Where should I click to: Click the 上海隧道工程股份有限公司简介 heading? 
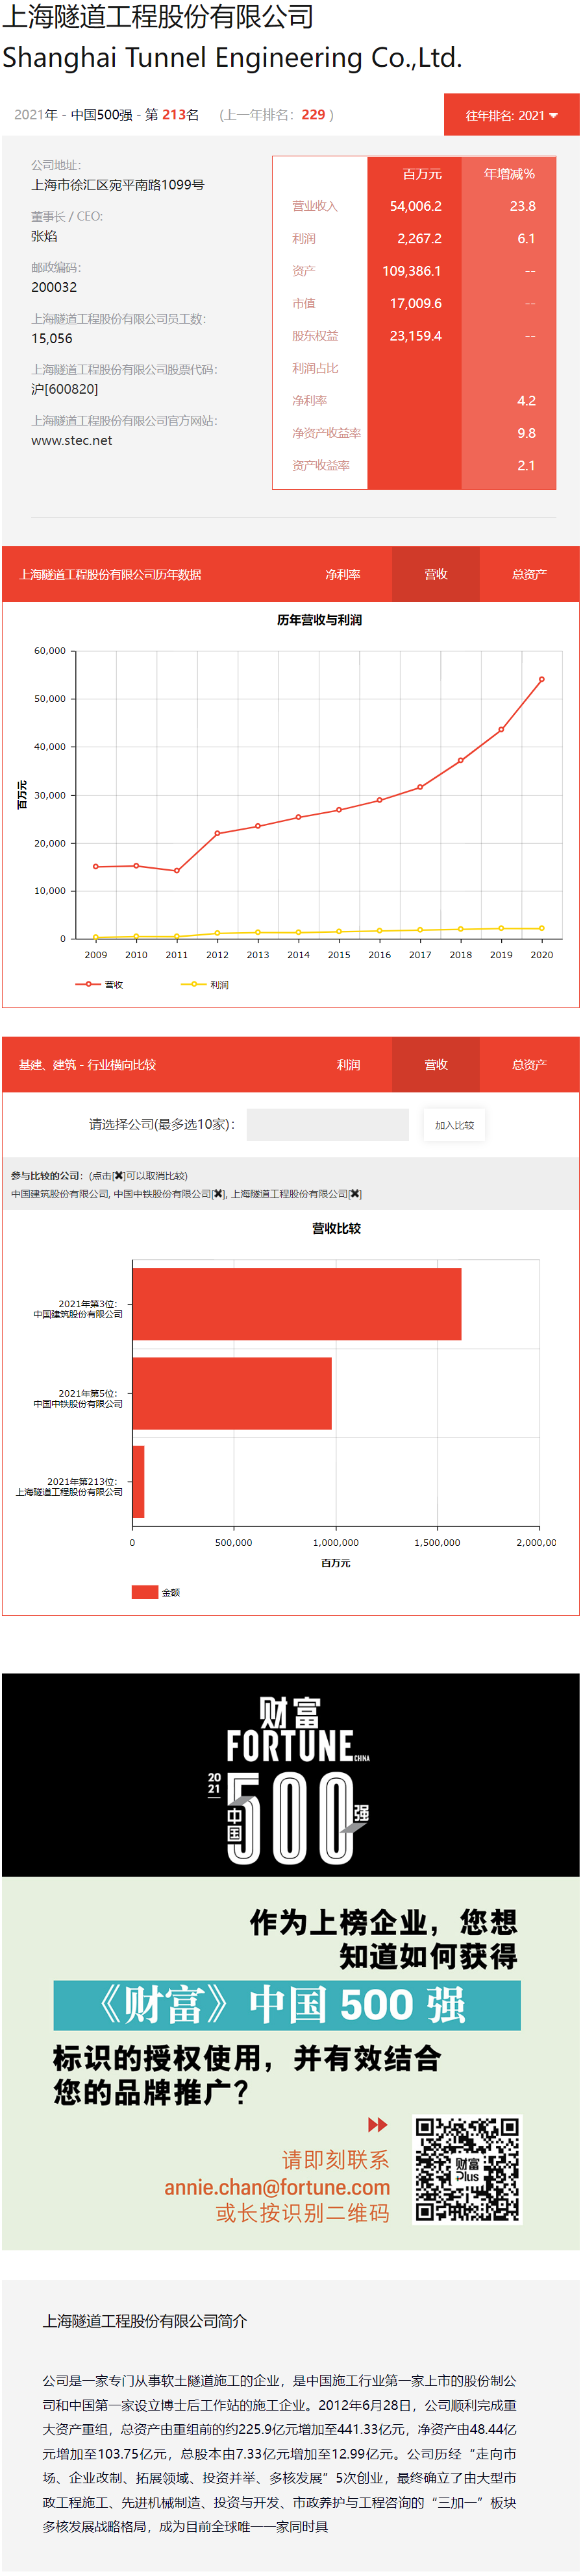145,2322
